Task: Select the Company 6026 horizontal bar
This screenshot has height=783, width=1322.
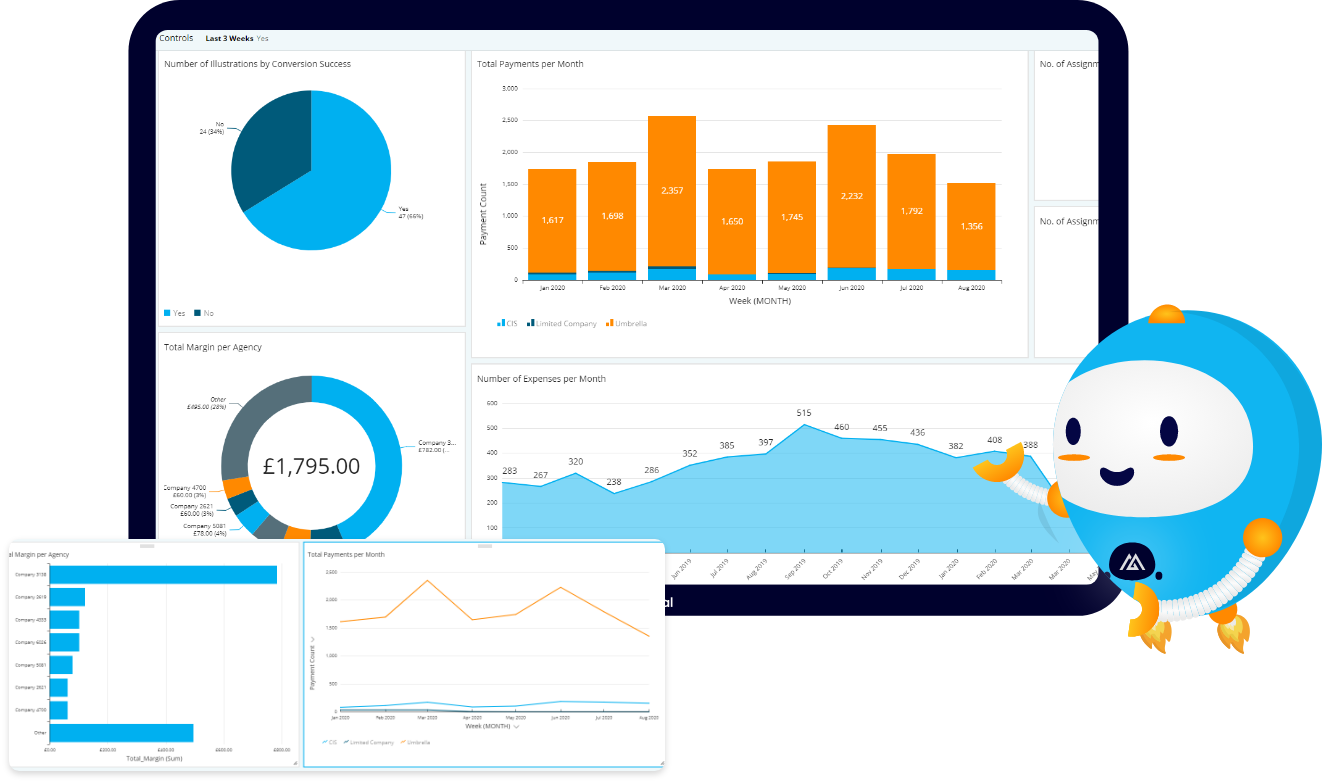Action: coord(64,642)
